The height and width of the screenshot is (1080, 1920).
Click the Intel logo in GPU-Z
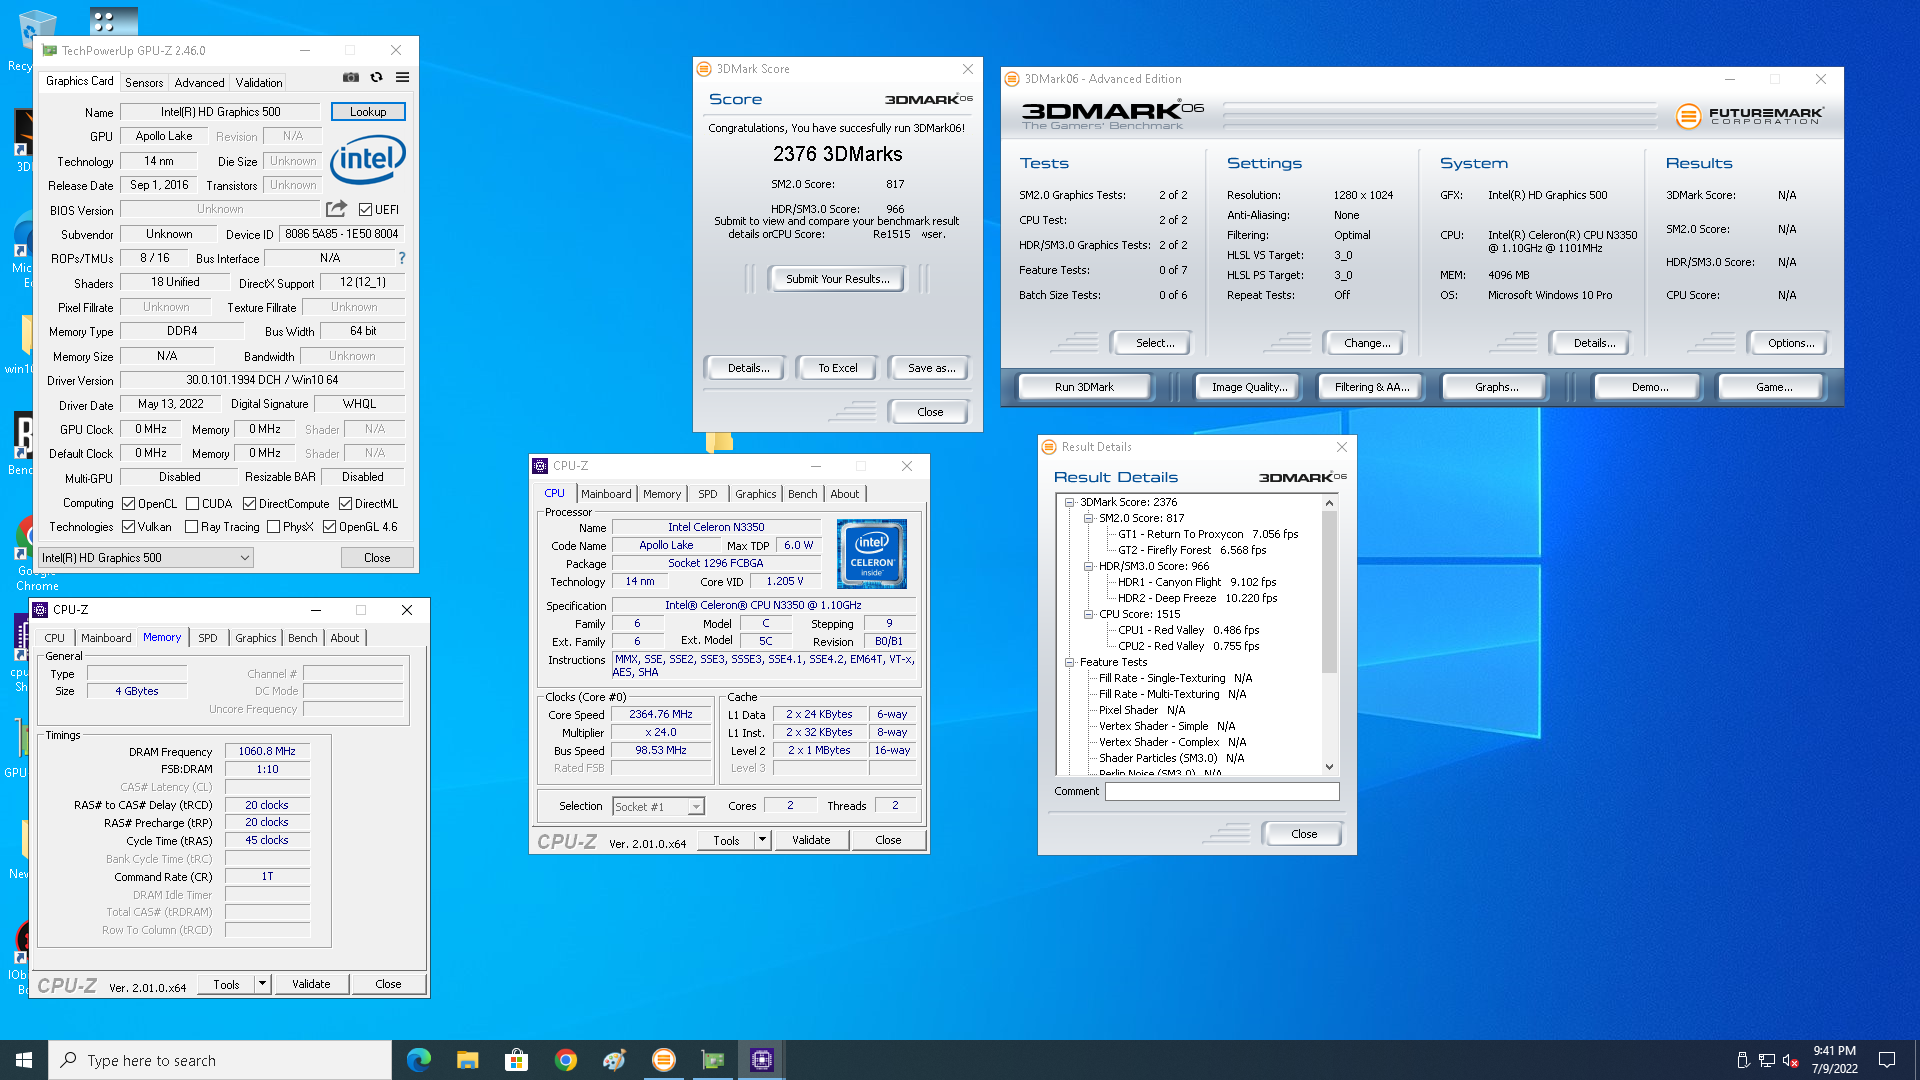pos(368,159)
